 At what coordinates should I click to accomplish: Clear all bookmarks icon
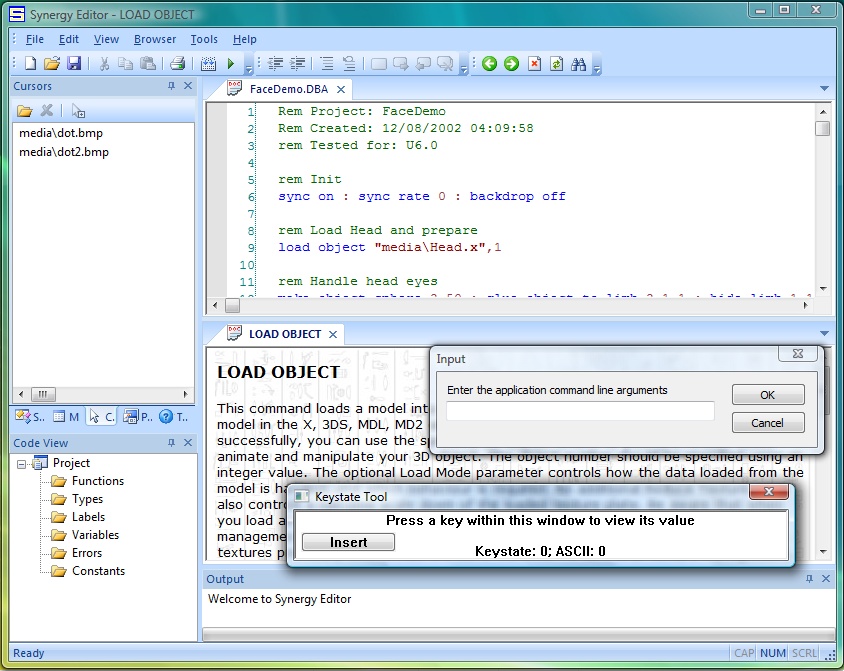tap(445, 64)
